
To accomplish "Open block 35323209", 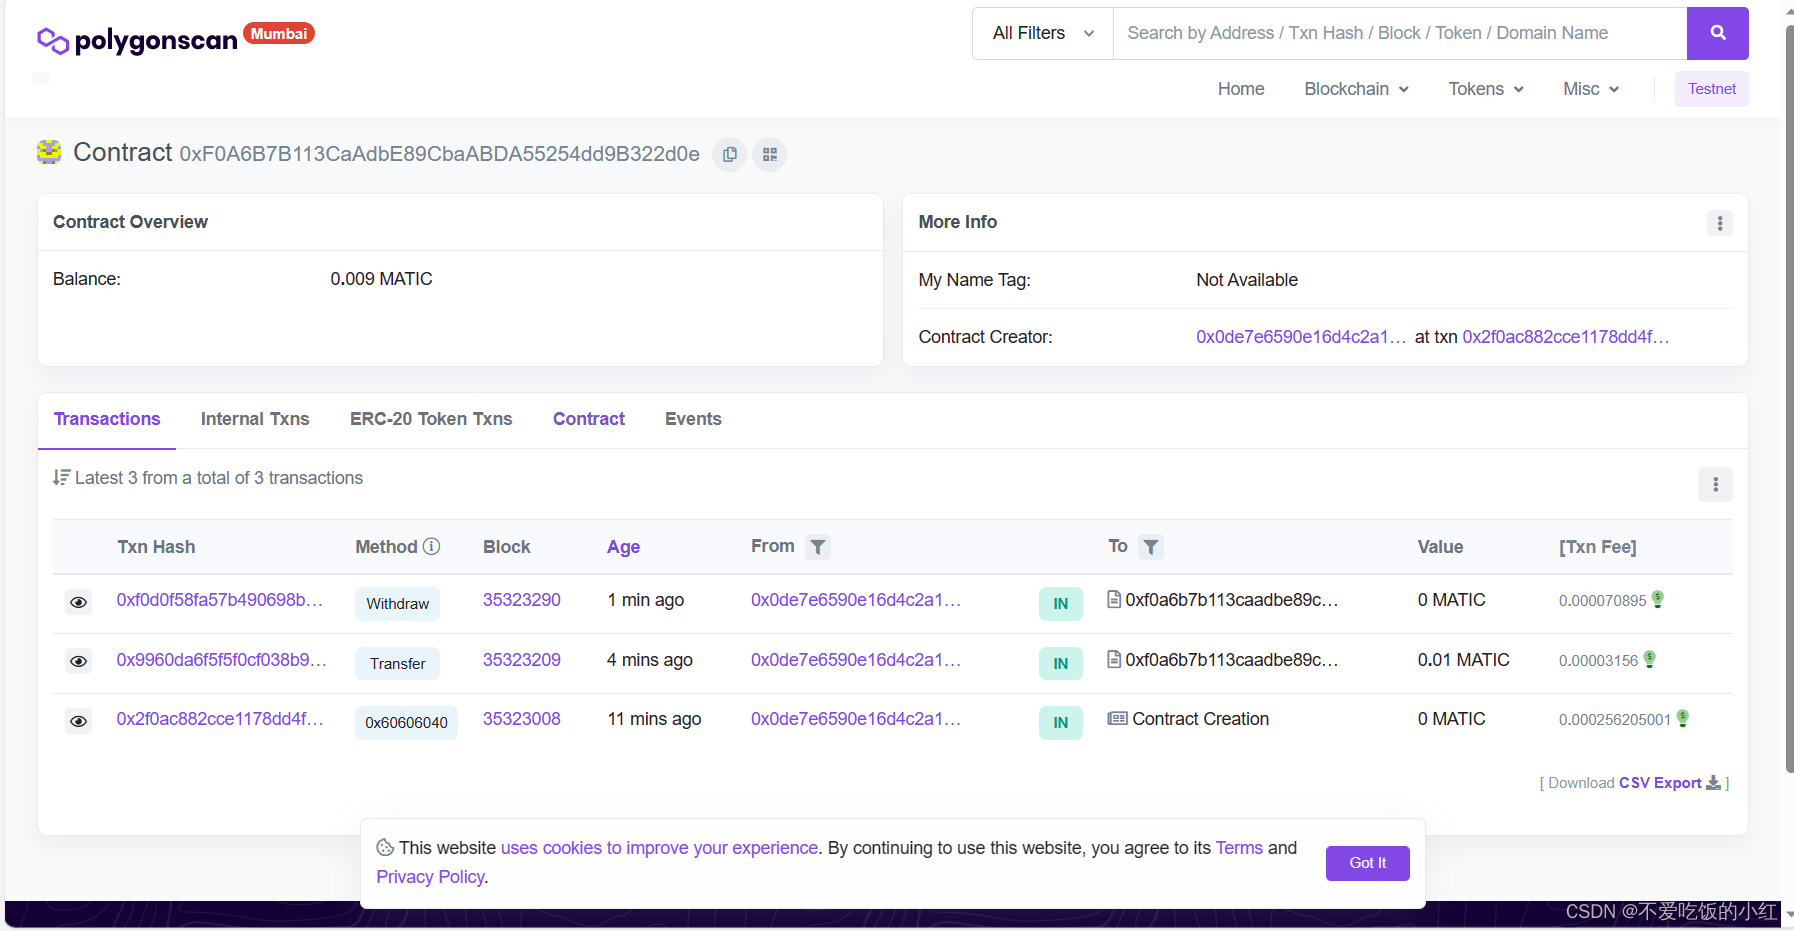I will [522, 660].
